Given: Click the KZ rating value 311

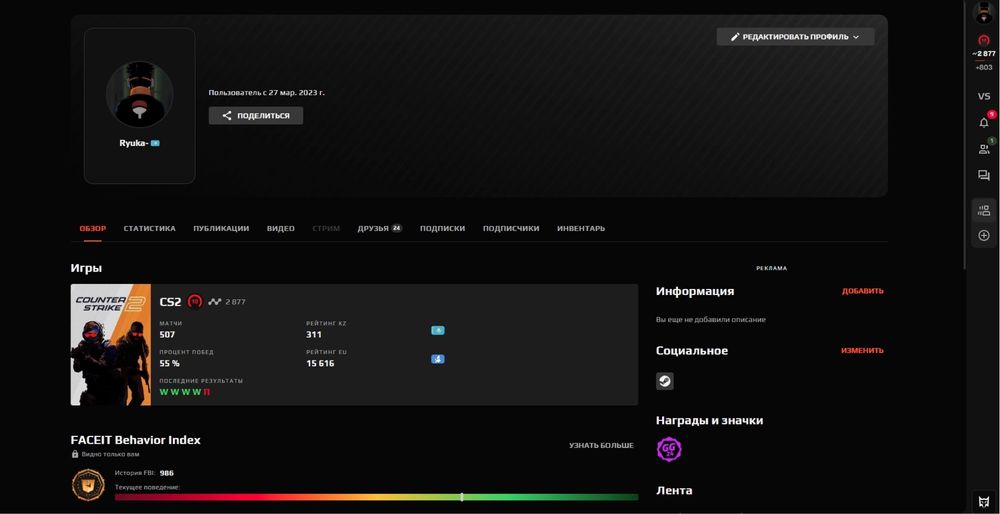Looking at the screenshot, I should (x=314, y=334).
